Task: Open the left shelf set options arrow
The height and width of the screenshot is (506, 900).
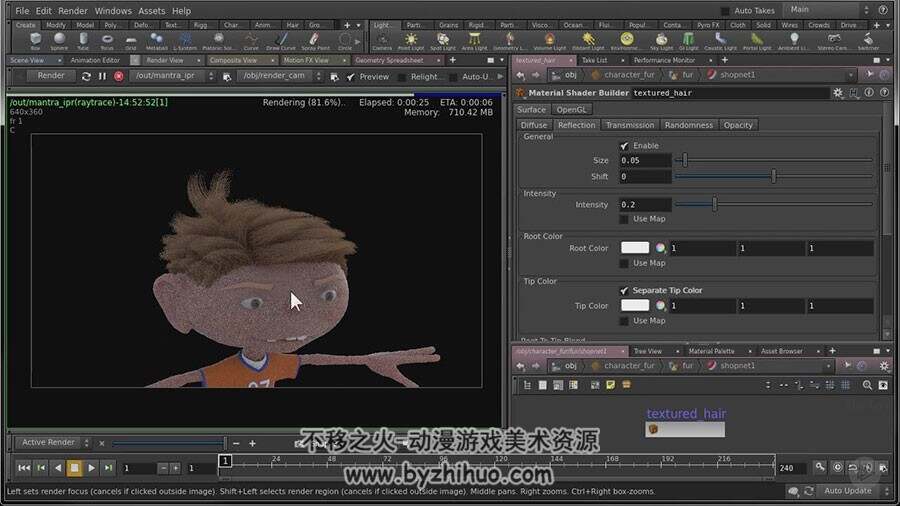Action: click(359, 25)
